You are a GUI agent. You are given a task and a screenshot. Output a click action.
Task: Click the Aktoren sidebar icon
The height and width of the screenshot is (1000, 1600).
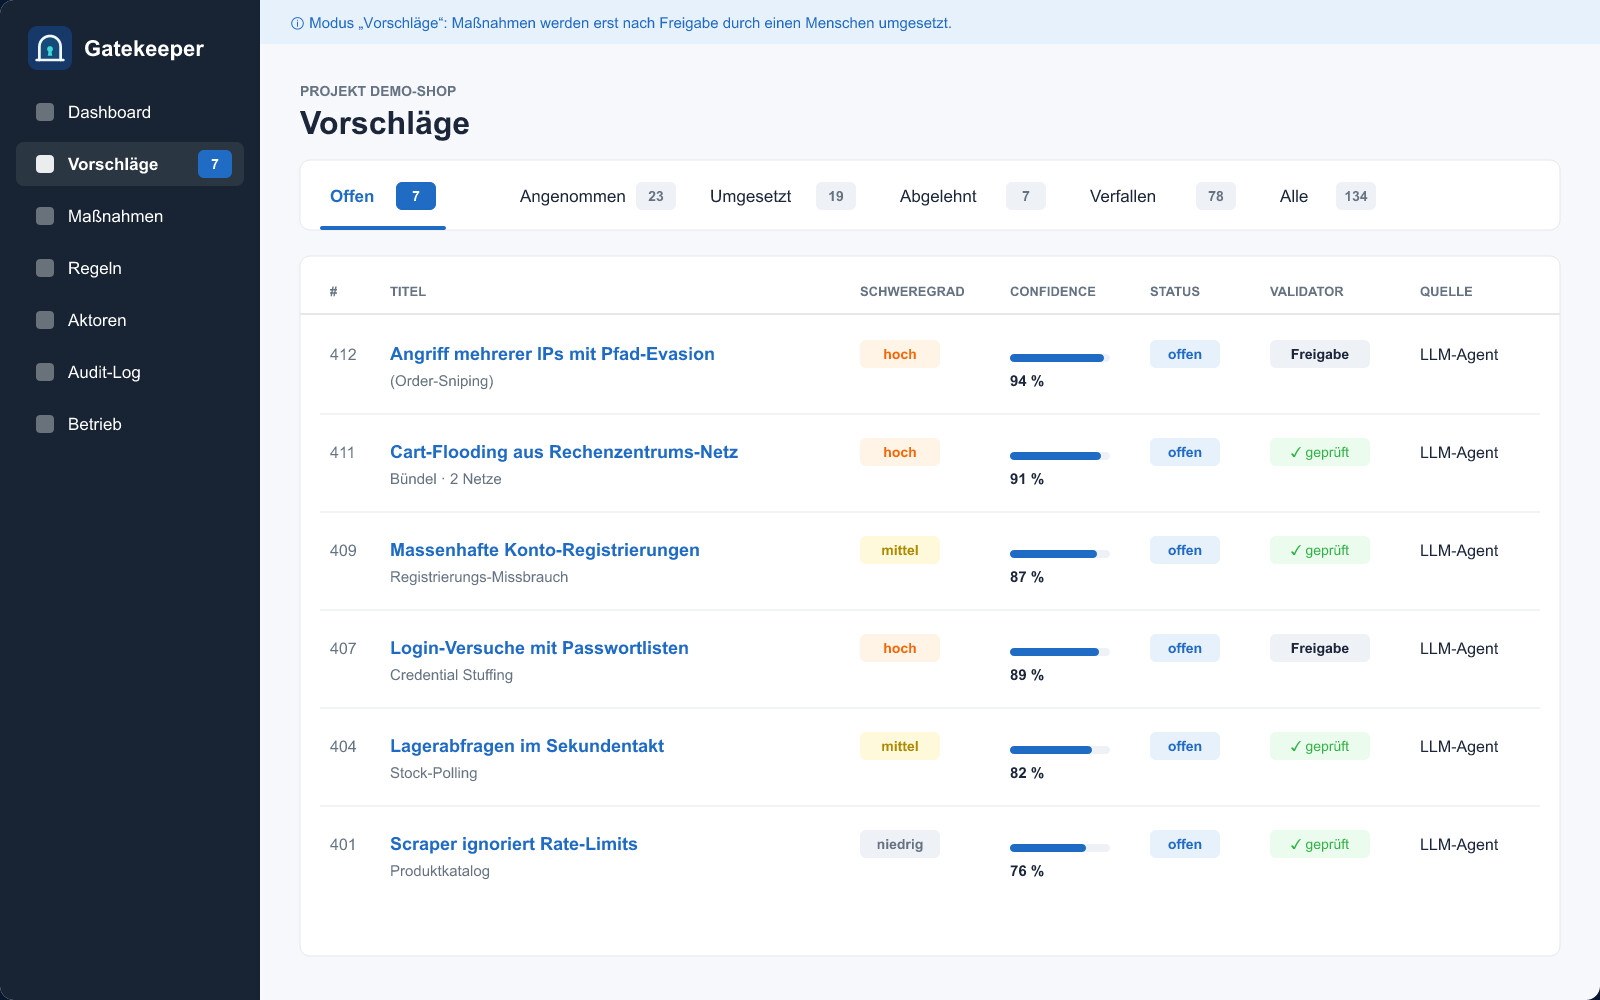45,320
